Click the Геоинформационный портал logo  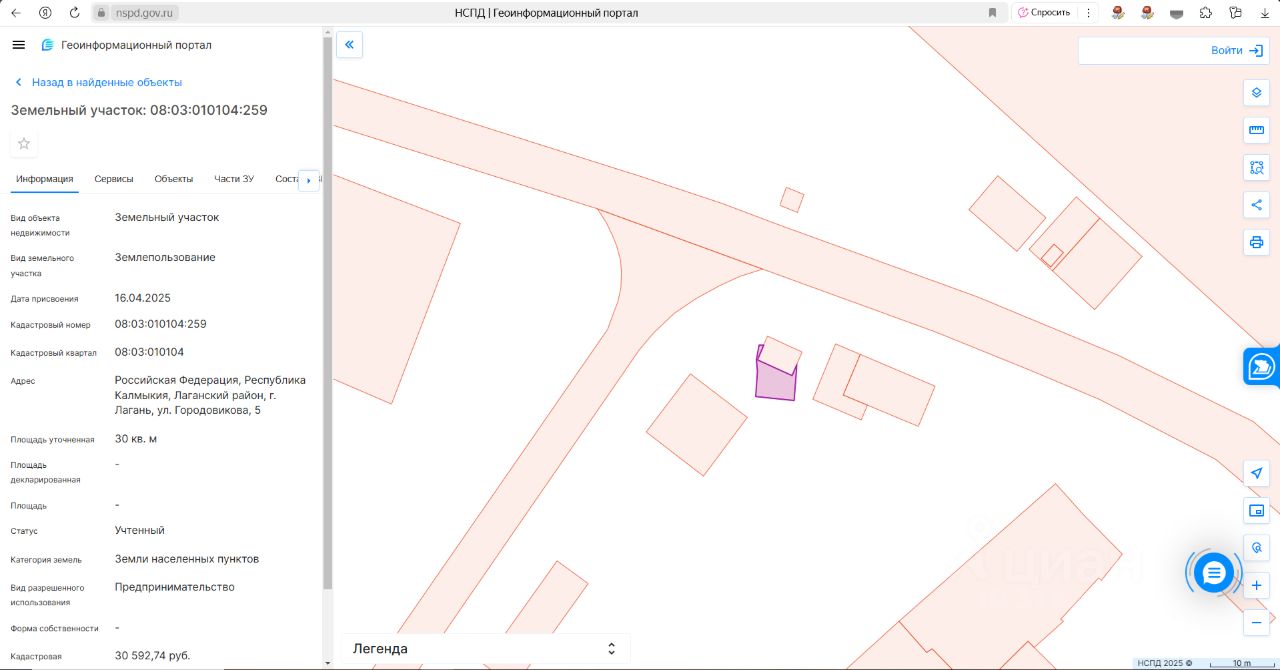(x=126, y=45)
